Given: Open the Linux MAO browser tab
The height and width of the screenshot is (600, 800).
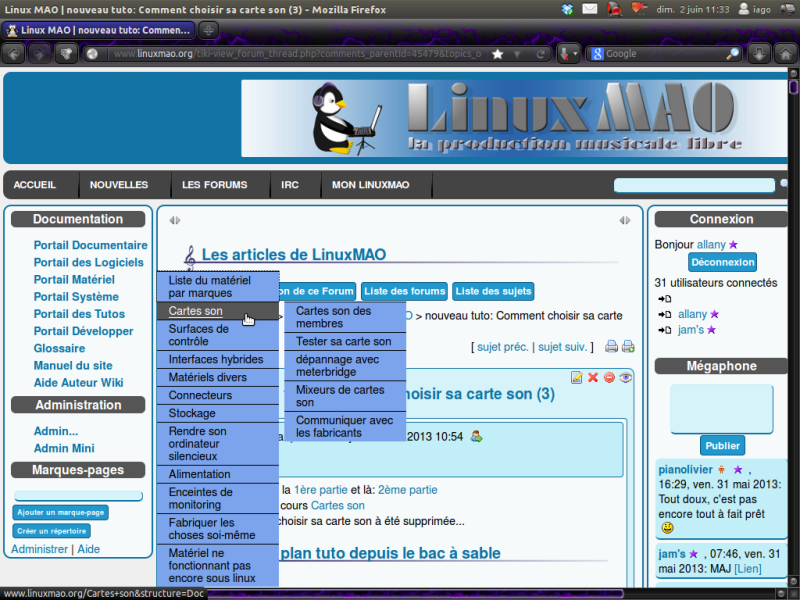Looking at the screenshot, I should point(98,30).
